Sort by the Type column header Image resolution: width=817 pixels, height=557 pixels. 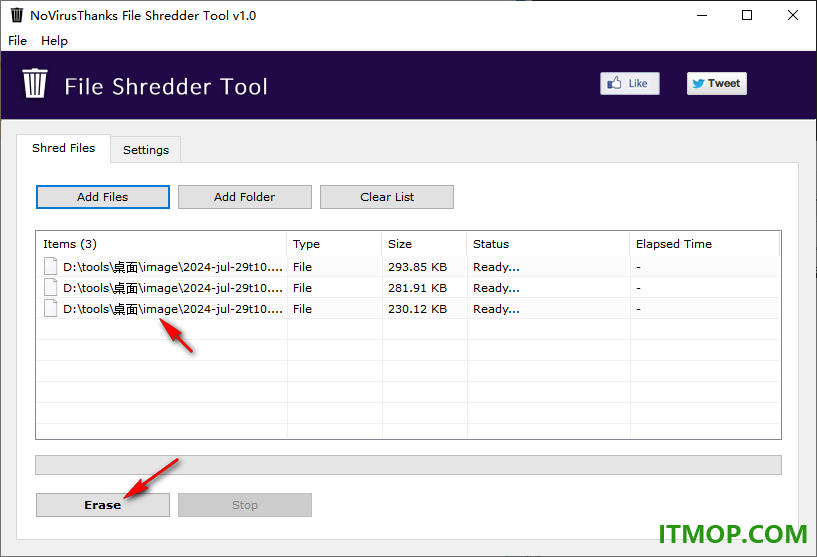(x=334, y=244)
